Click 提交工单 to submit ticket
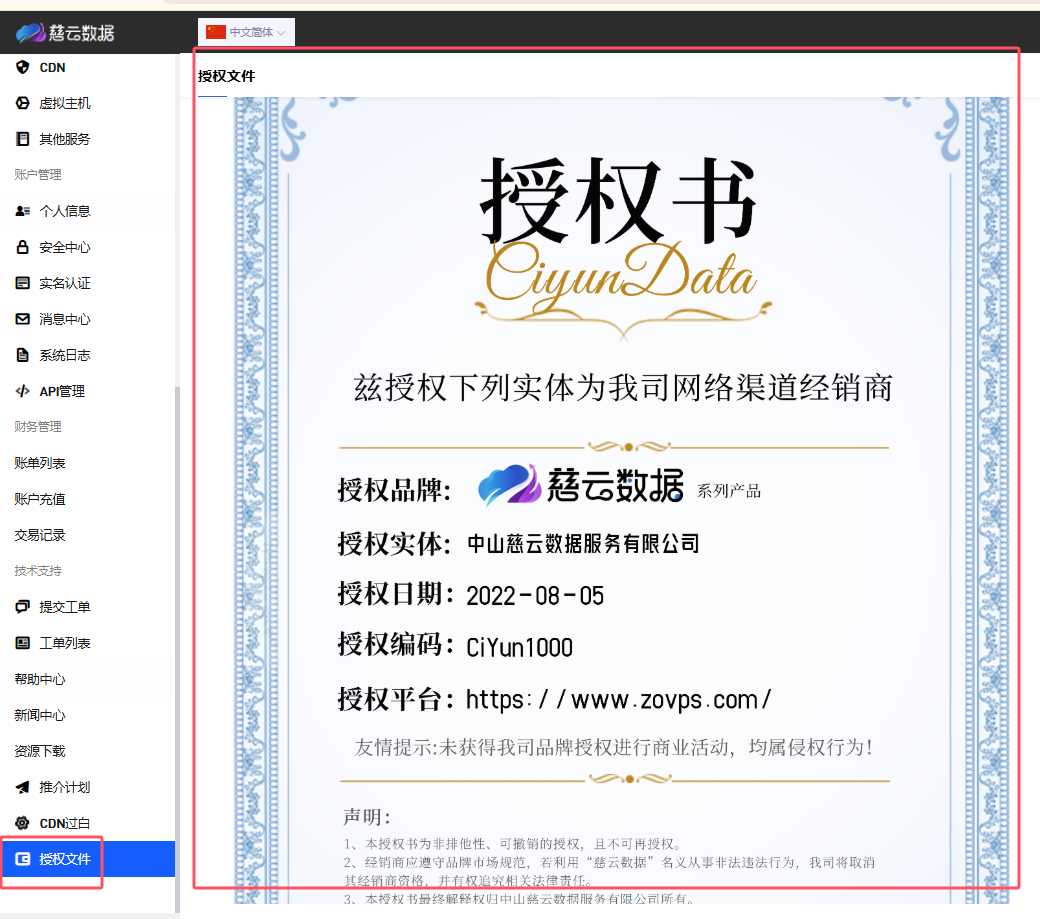 coord(65,607)
